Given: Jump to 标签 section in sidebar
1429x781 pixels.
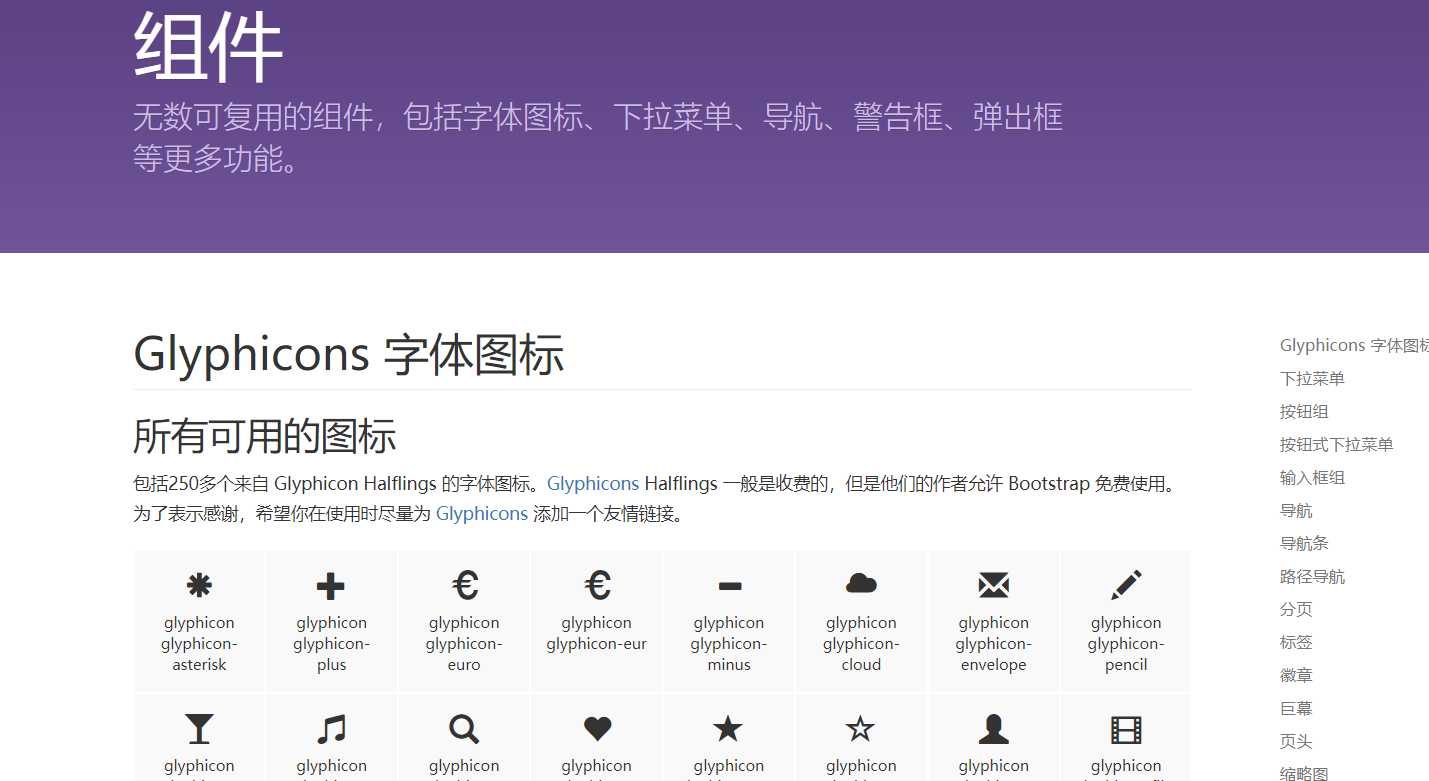Looking at the screenshot, I should [1296, 642].
